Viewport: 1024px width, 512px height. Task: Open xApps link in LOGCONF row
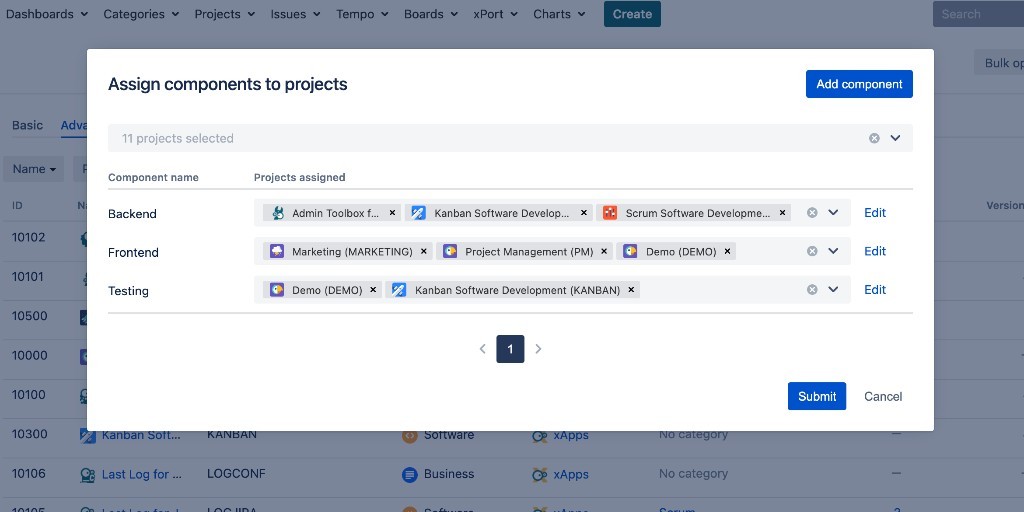point(571,475)
